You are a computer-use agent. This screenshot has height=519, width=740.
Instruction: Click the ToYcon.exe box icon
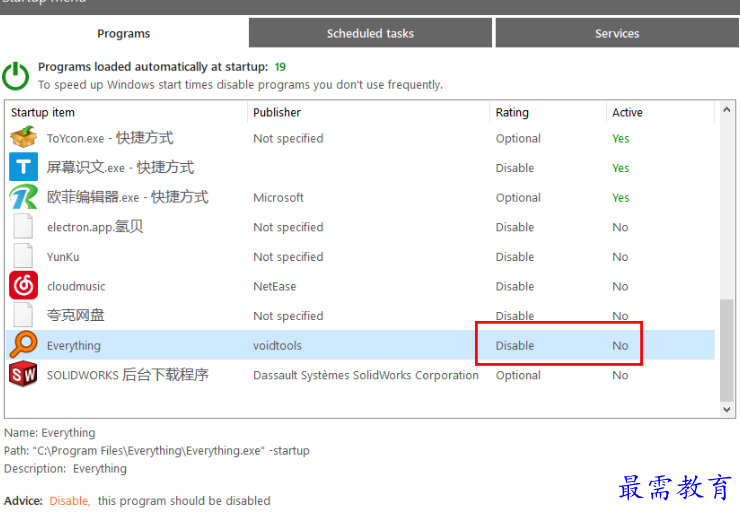23,137
